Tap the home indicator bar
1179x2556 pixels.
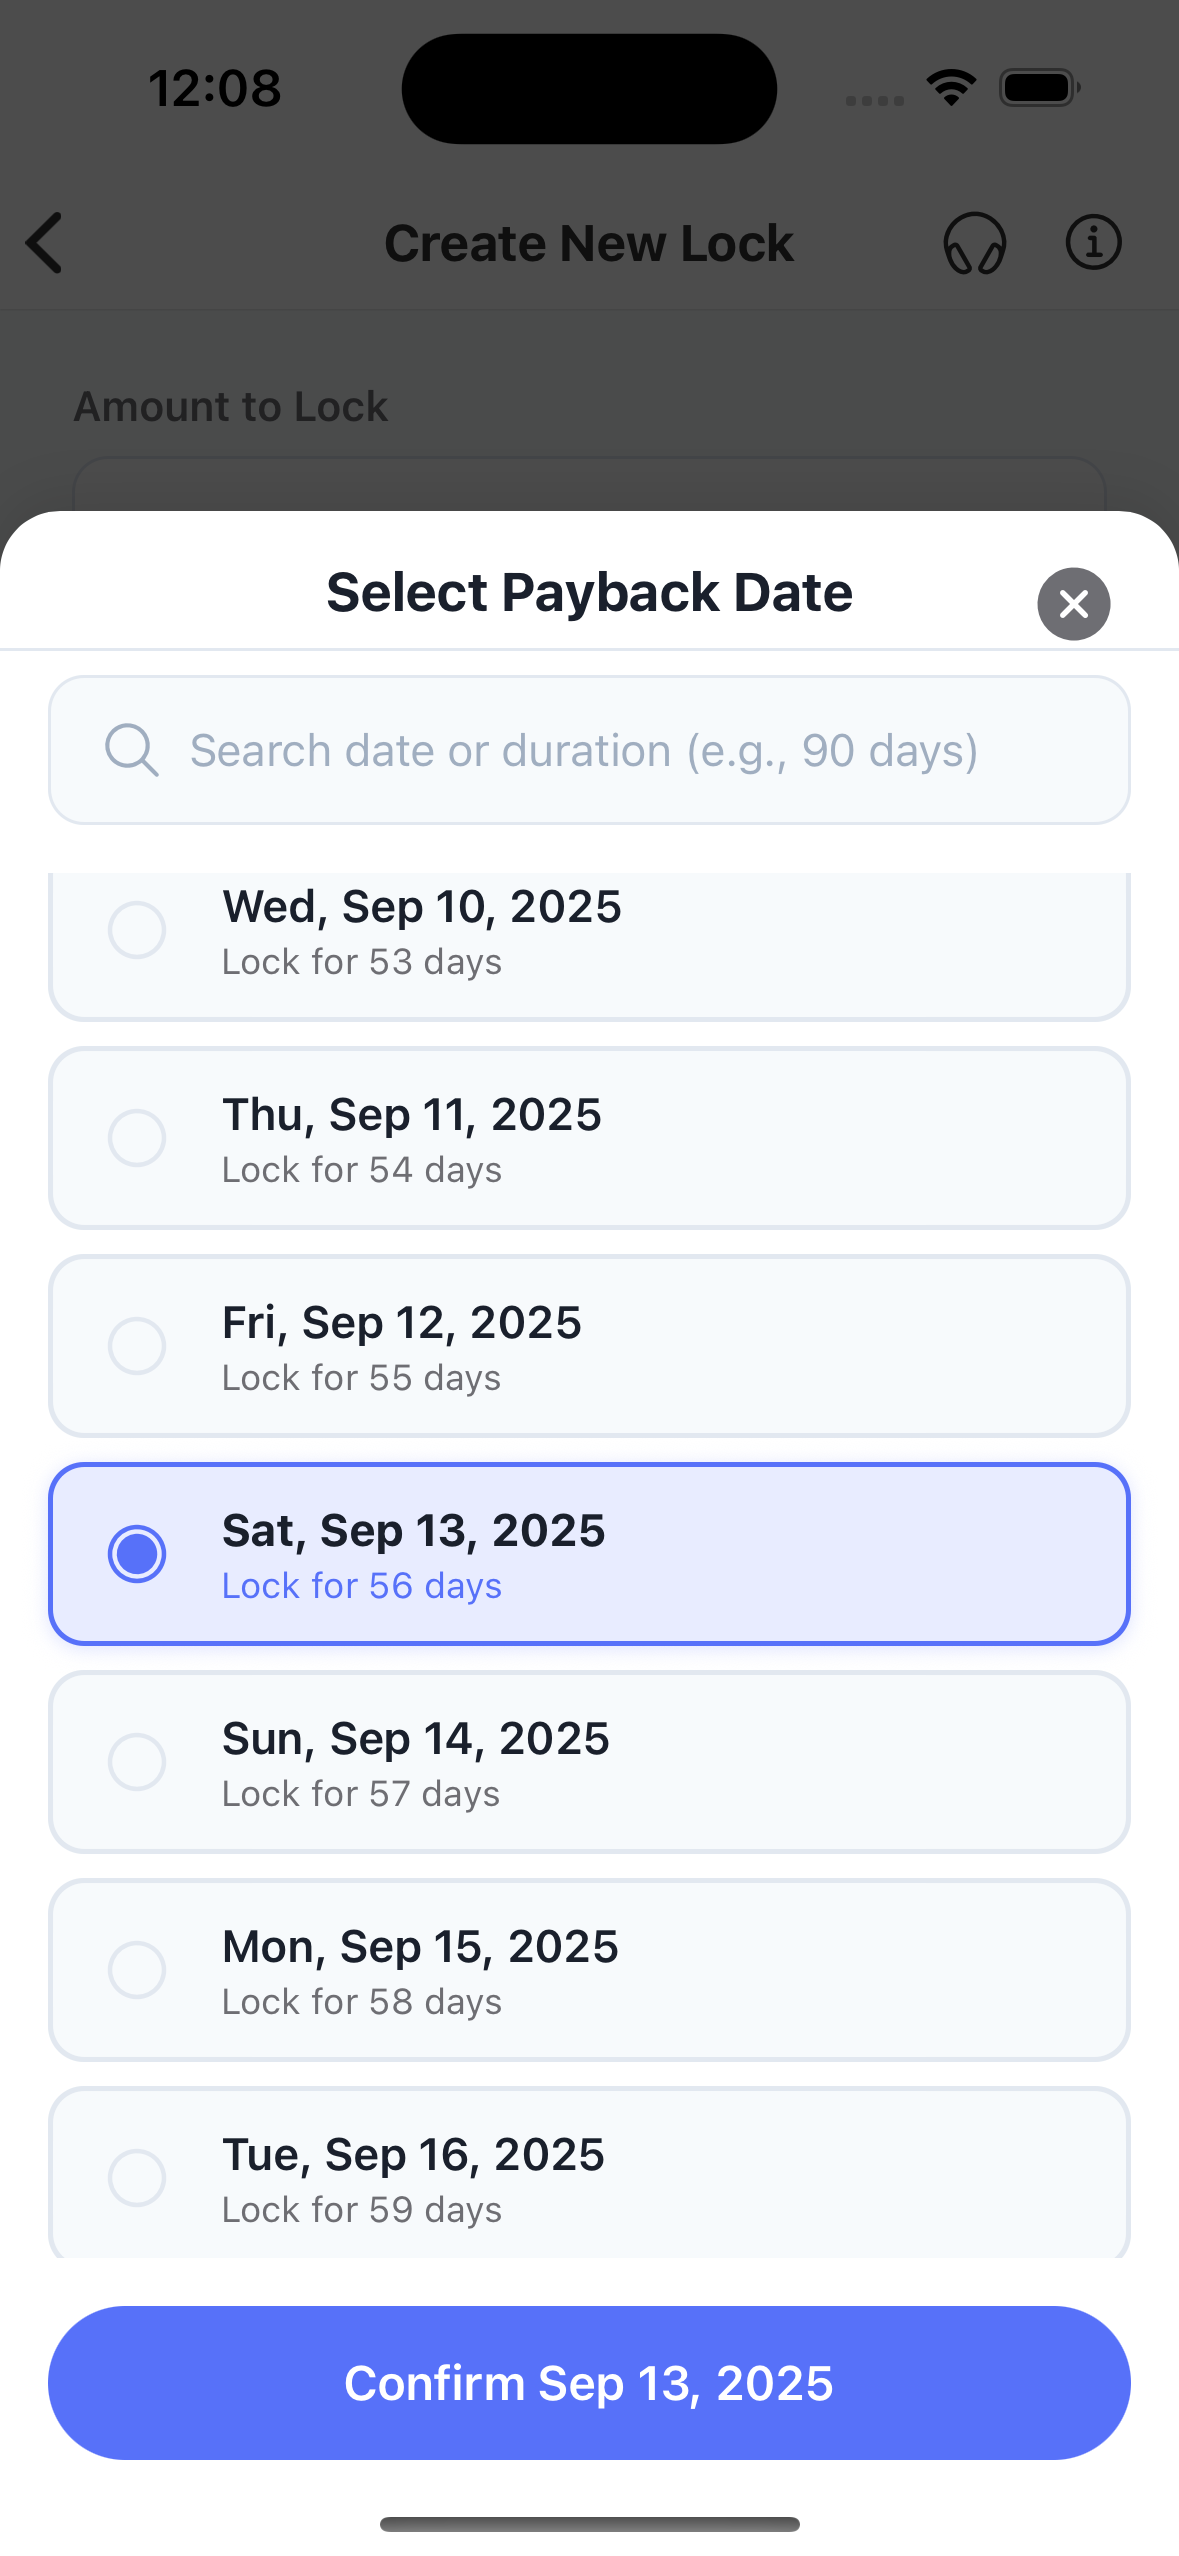[589, 2524]
